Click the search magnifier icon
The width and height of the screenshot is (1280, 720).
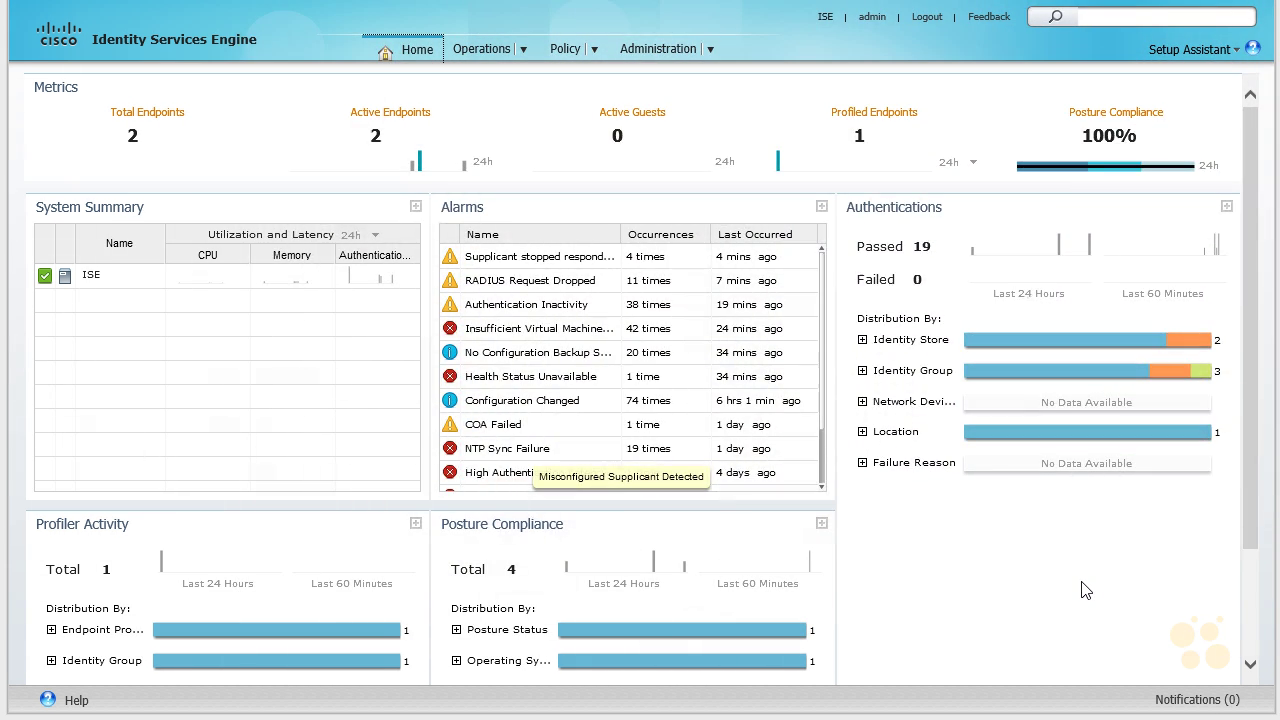(x=1055, y=17)
